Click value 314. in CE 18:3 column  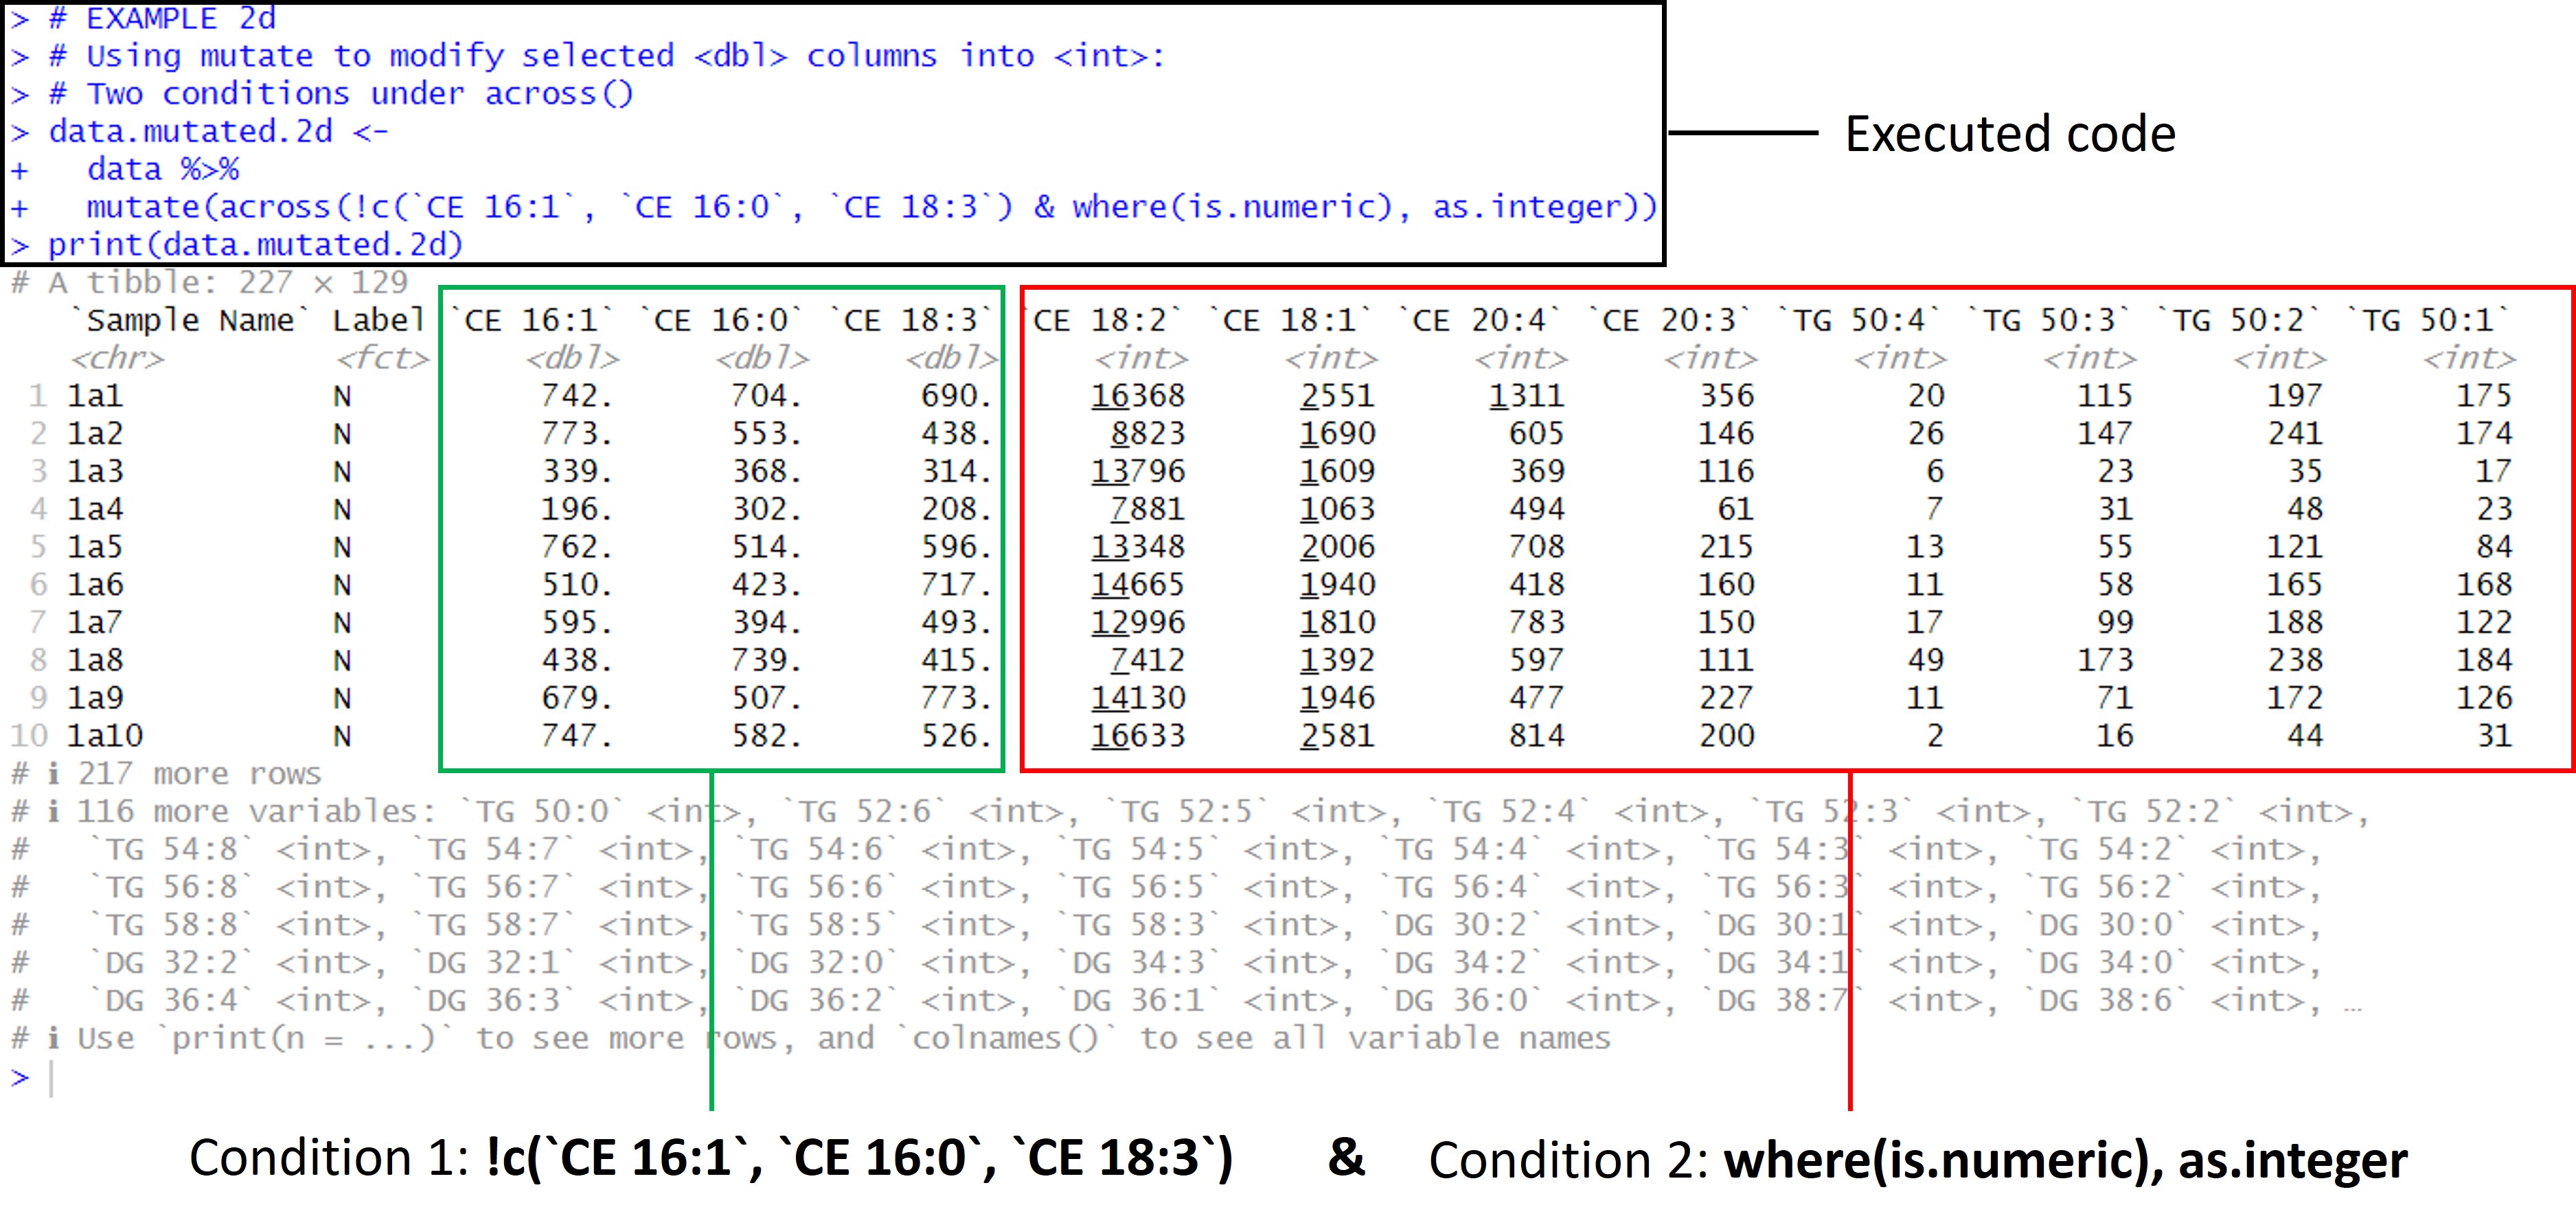click(x=956, y=471)
